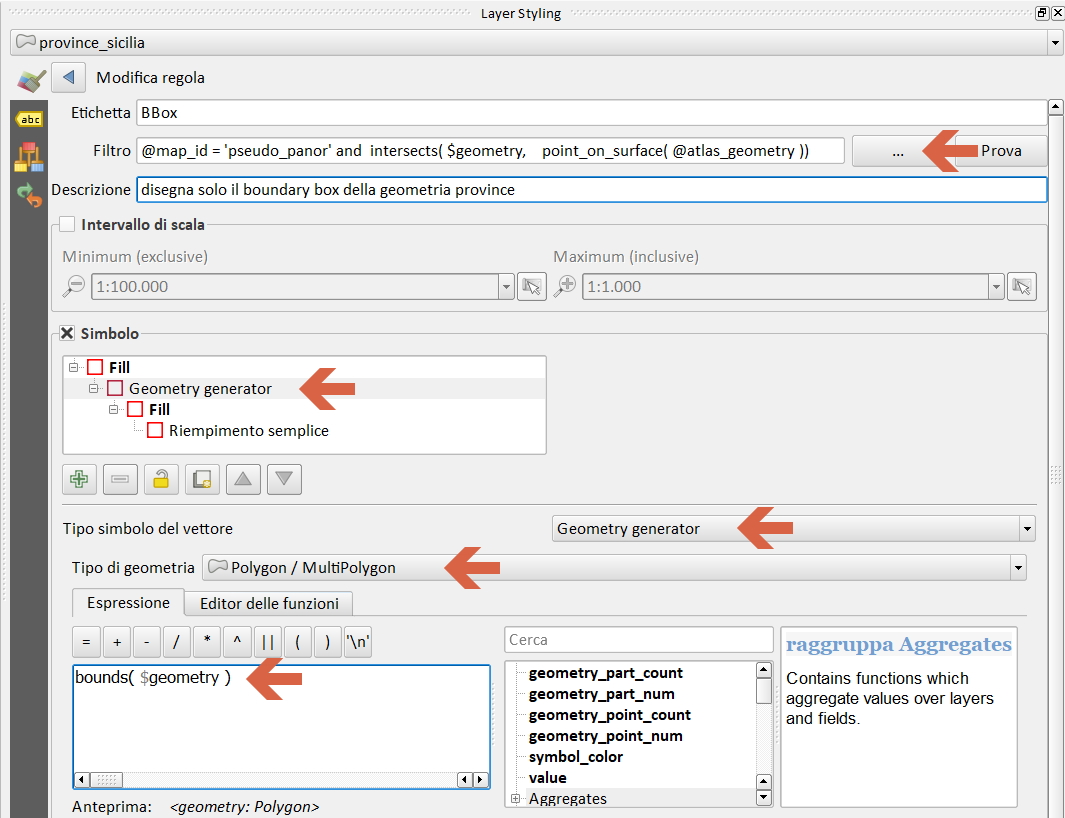Collapse the top-level Fill tree node

click(74, 367)
